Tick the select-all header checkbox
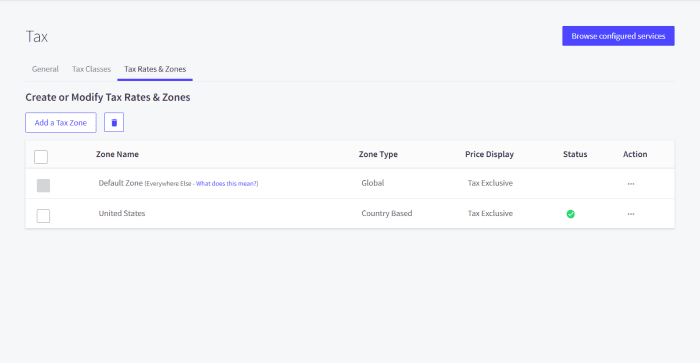The width and height of the screenshot is (700, 363). coord(41,157)
